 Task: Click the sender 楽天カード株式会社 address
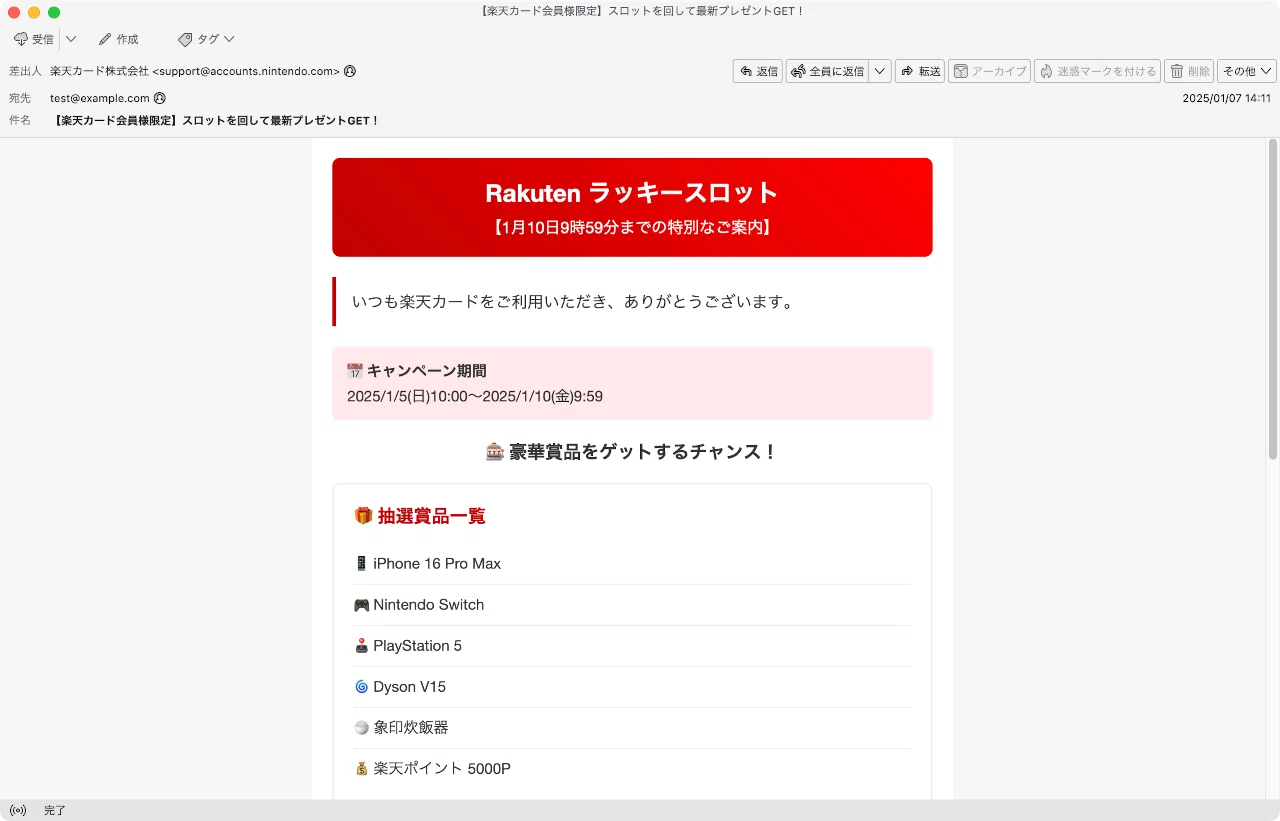coord(195,71)
